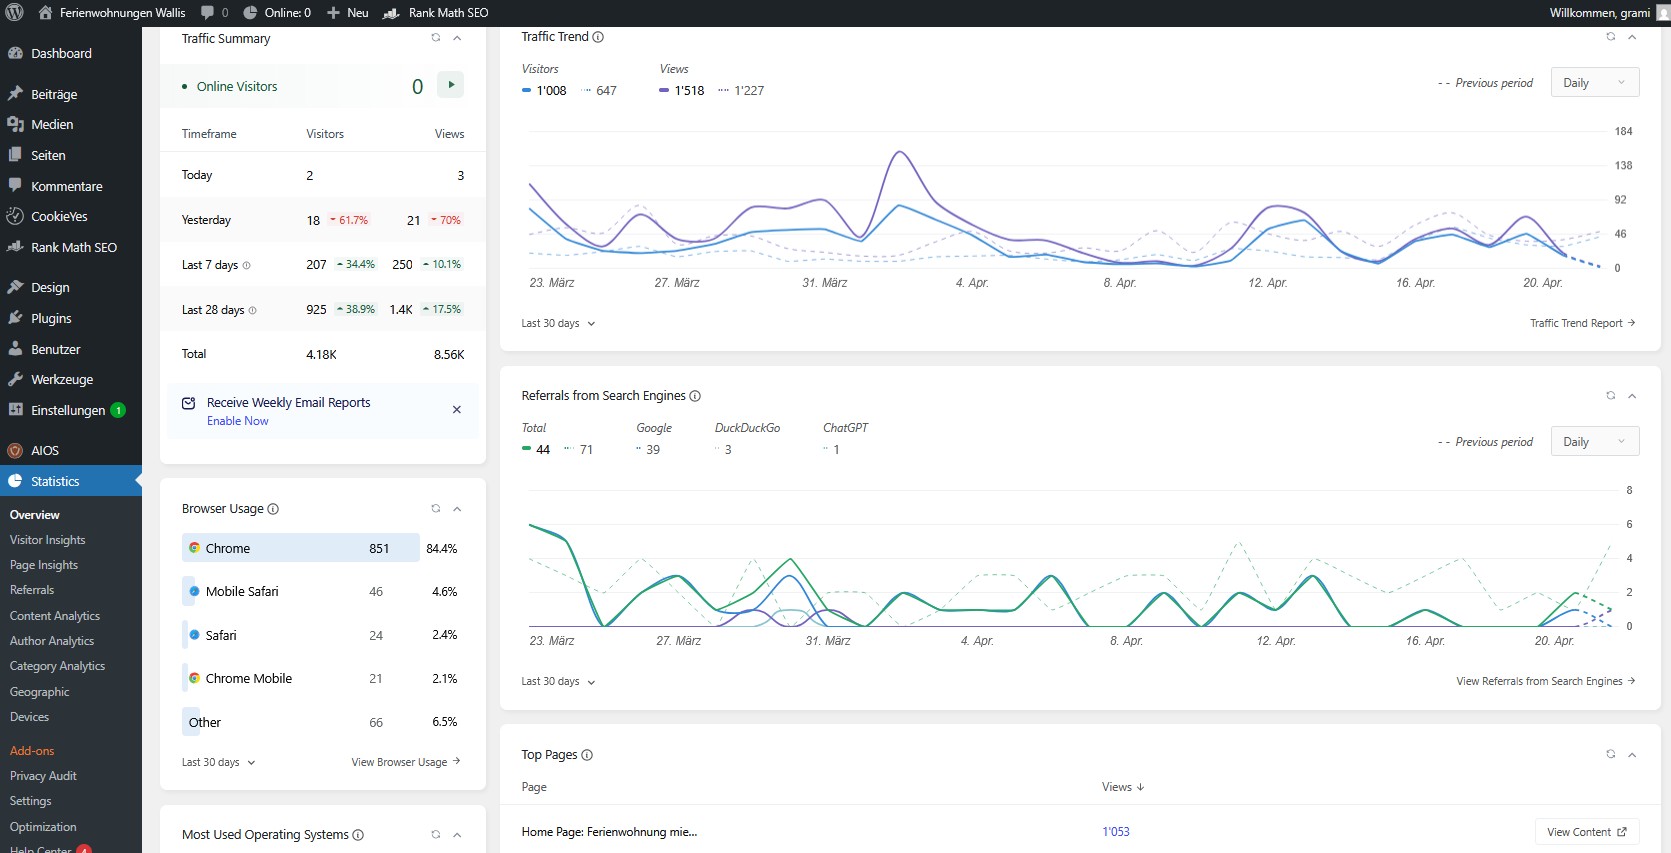Screen dimensions: 1671x853
Task: Collapse the Top Pages widget
Action: pyautogui.click(x=1632, y=755)
